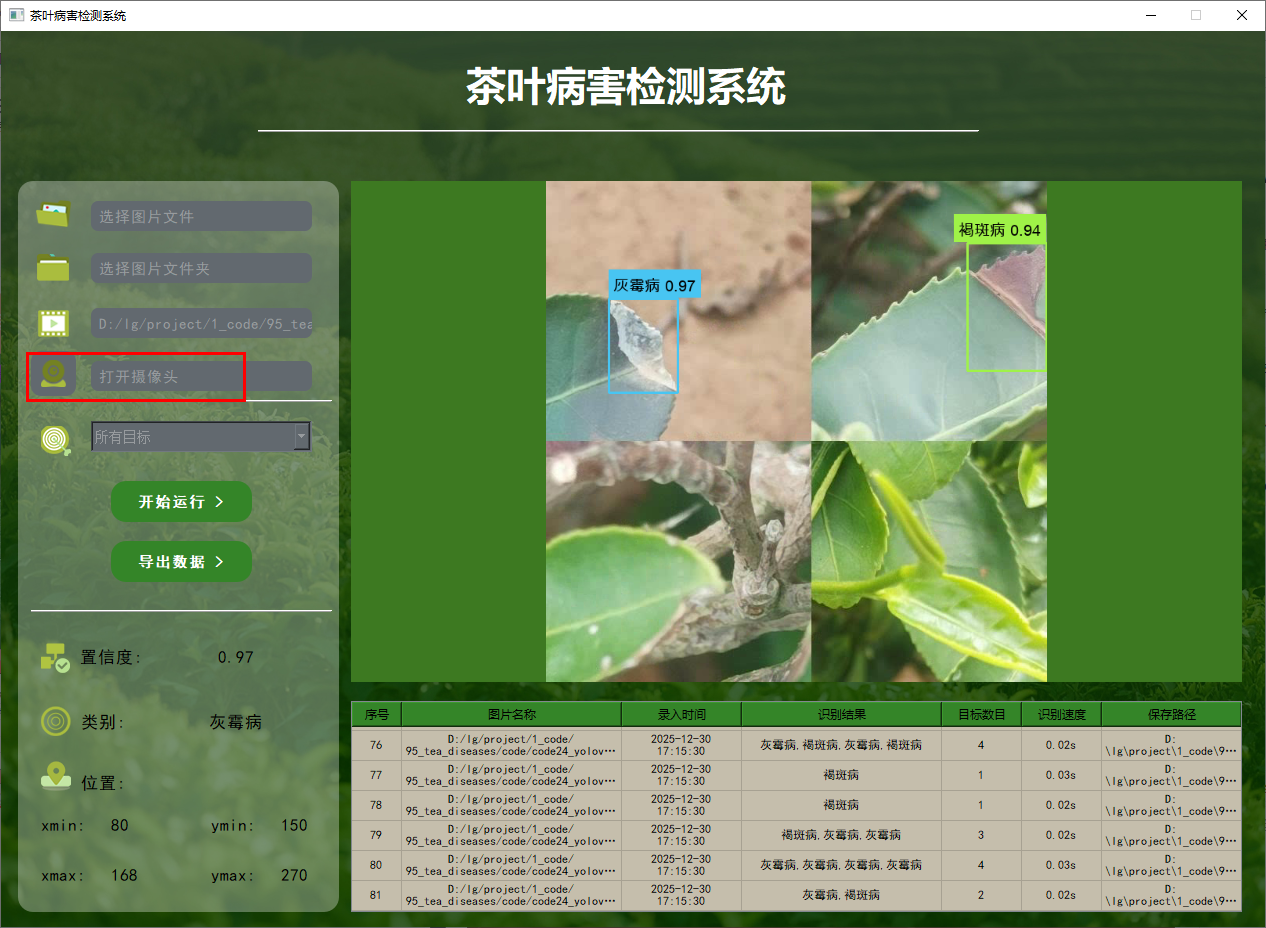Click the location pin icon beside 位置
The width and height of the screenshot is (1266, 928).
[55, 777]
